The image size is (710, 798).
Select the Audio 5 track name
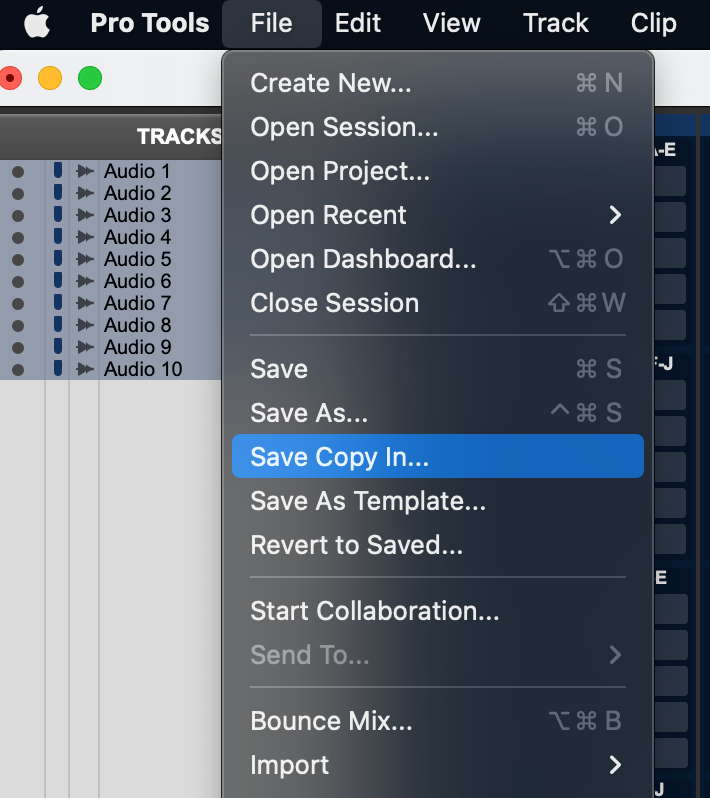(137, 260)
